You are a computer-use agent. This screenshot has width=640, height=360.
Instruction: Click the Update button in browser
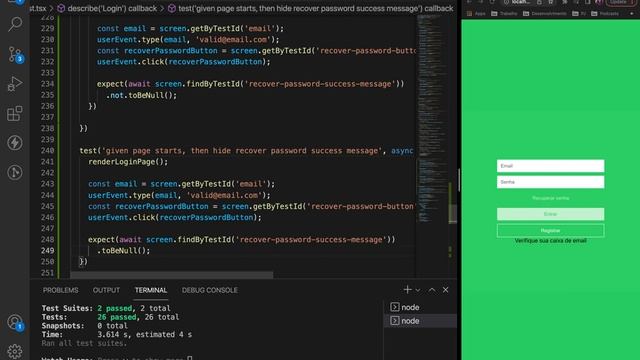click(620, 2)
